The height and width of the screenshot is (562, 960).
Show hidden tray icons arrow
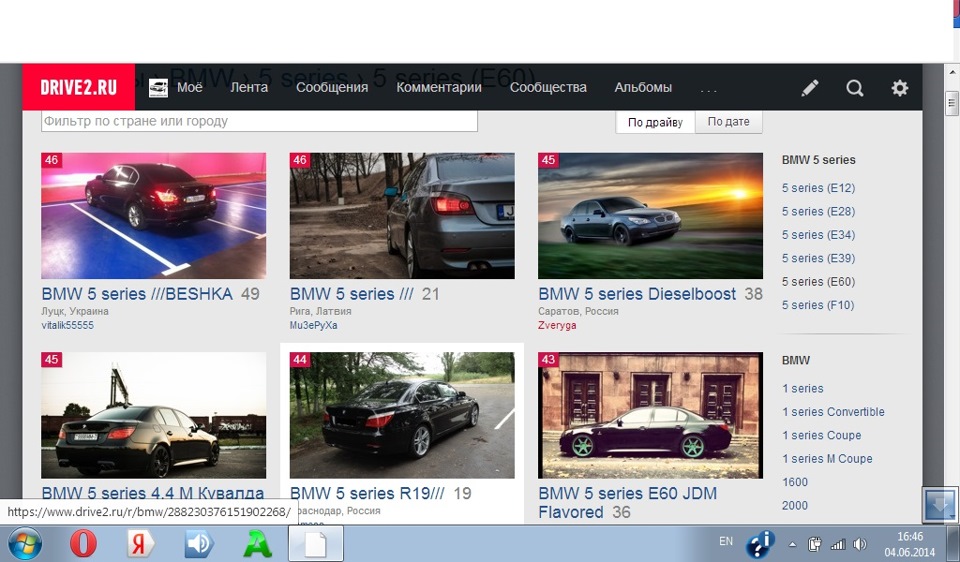(792, 544)
